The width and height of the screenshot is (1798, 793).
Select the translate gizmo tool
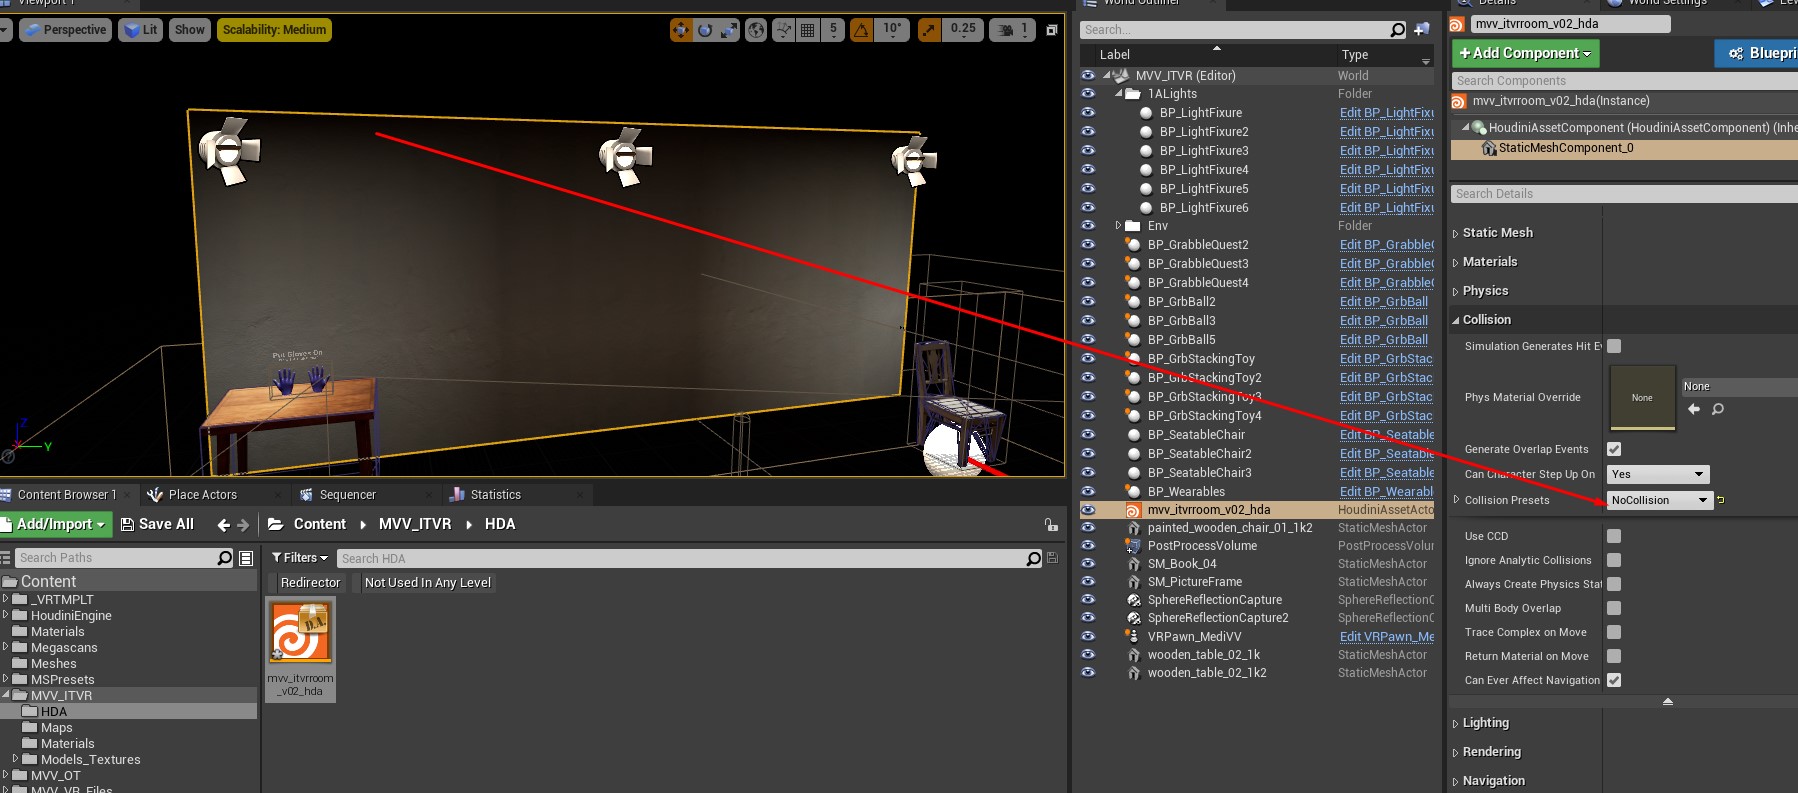[681, 30]
